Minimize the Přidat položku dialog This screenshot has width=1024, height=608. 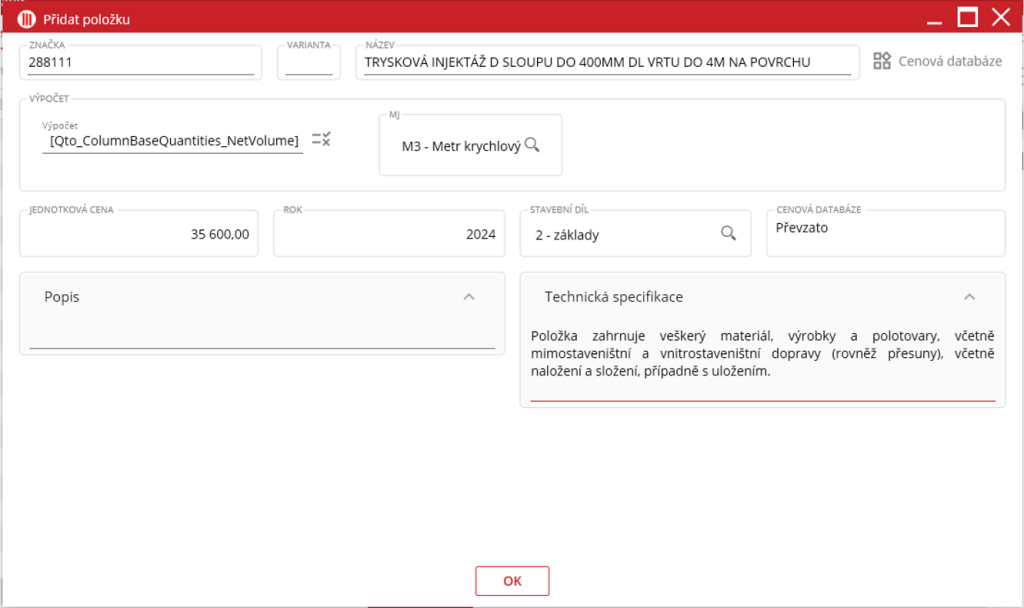coord(934,18)
